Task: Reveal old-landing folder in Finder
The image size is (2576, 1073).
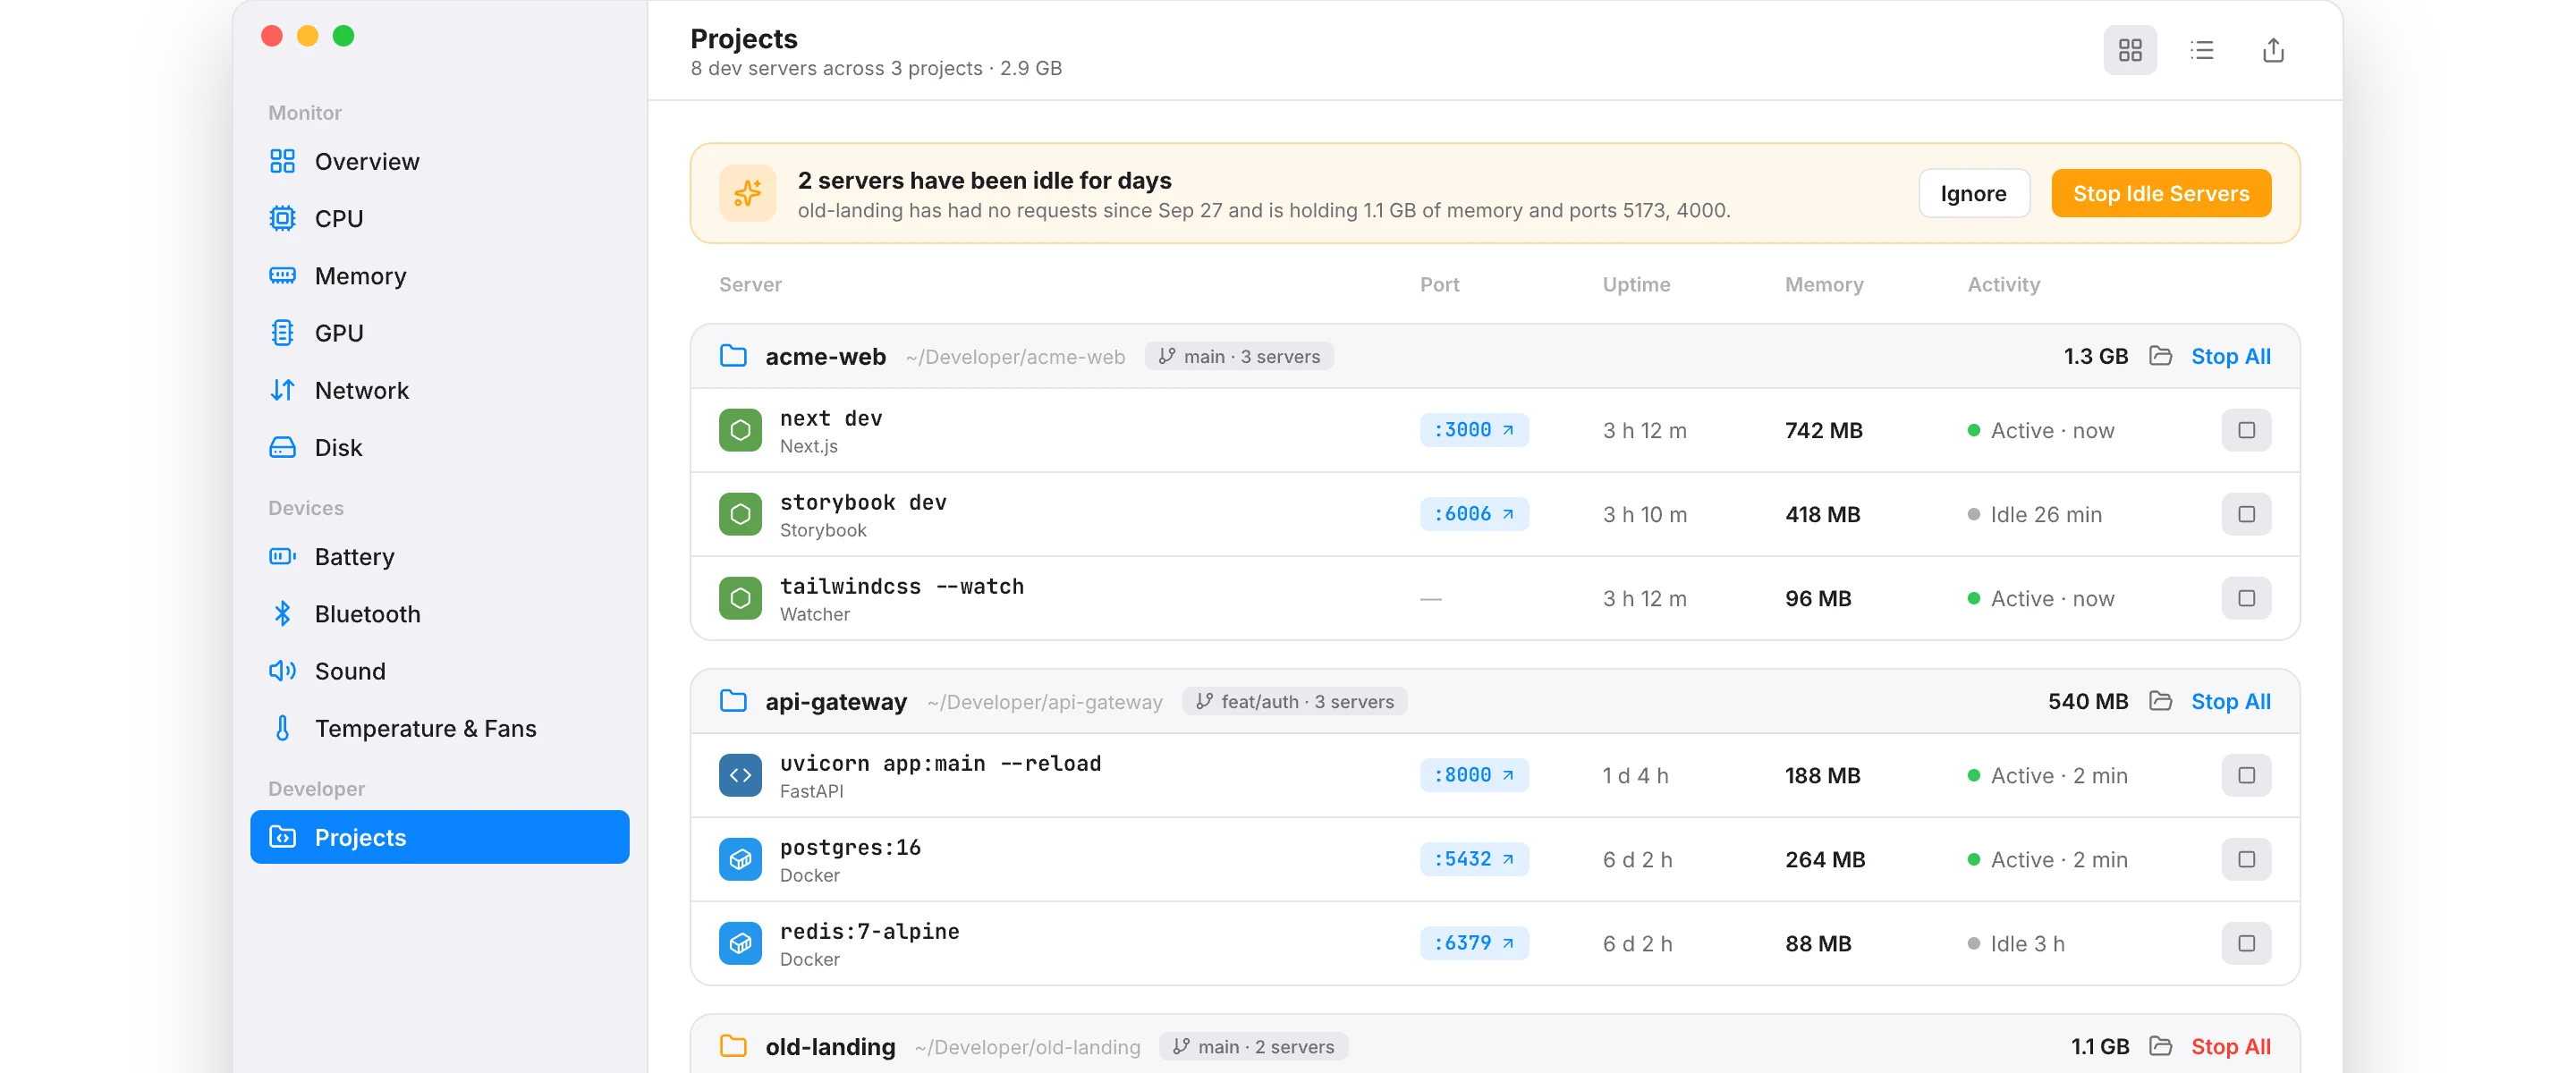Action: [x=2160, y=1046]
